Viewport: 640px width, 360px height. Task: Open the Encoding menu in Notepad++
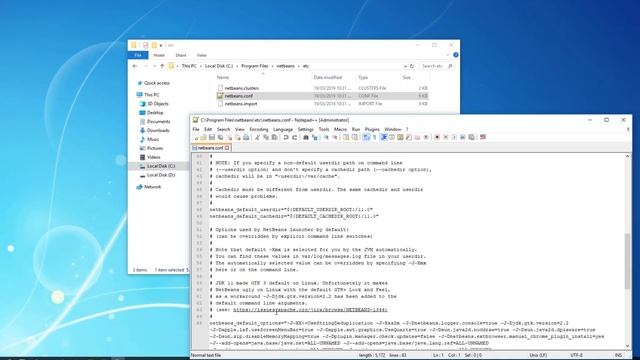click(x=259, y=129)
